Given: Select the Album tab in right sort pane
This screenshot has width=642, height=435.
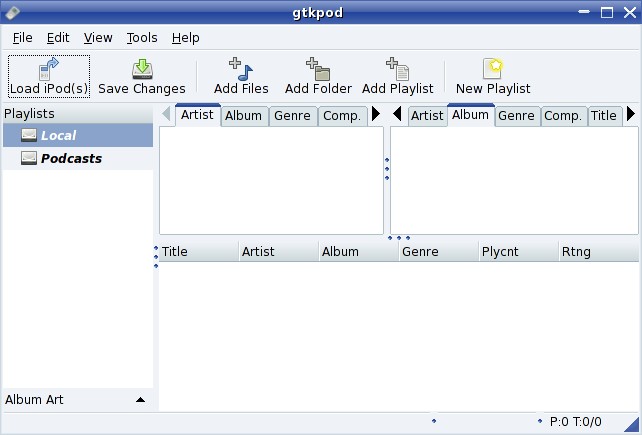Looking at the screenshot, I should 470,115.
